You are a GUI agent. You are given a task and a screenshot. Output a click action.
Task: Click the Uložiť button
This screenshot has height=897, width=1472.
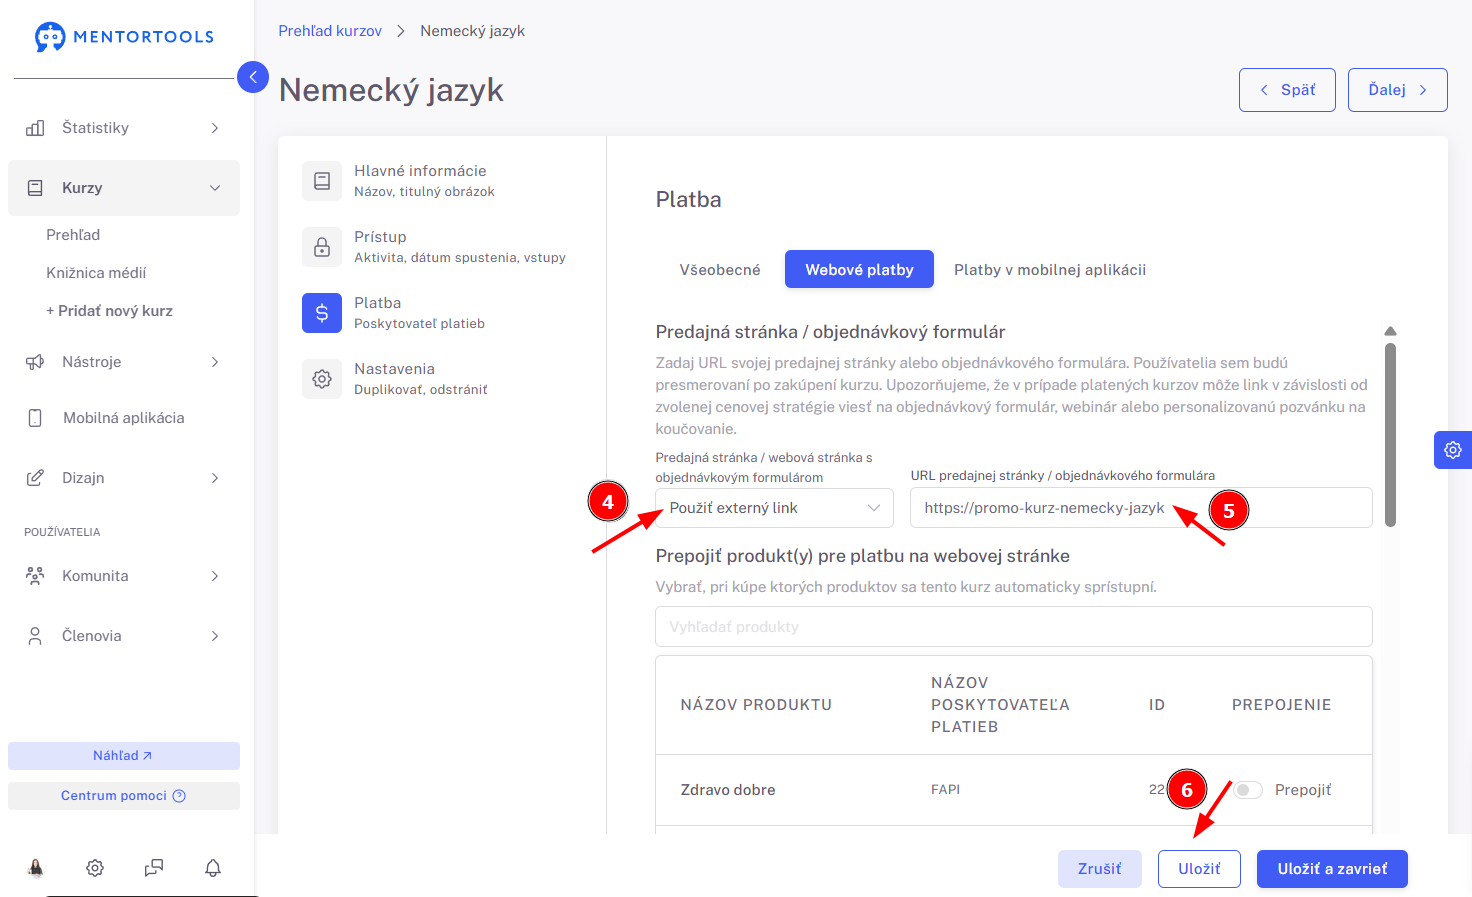tap(1199, 869)
